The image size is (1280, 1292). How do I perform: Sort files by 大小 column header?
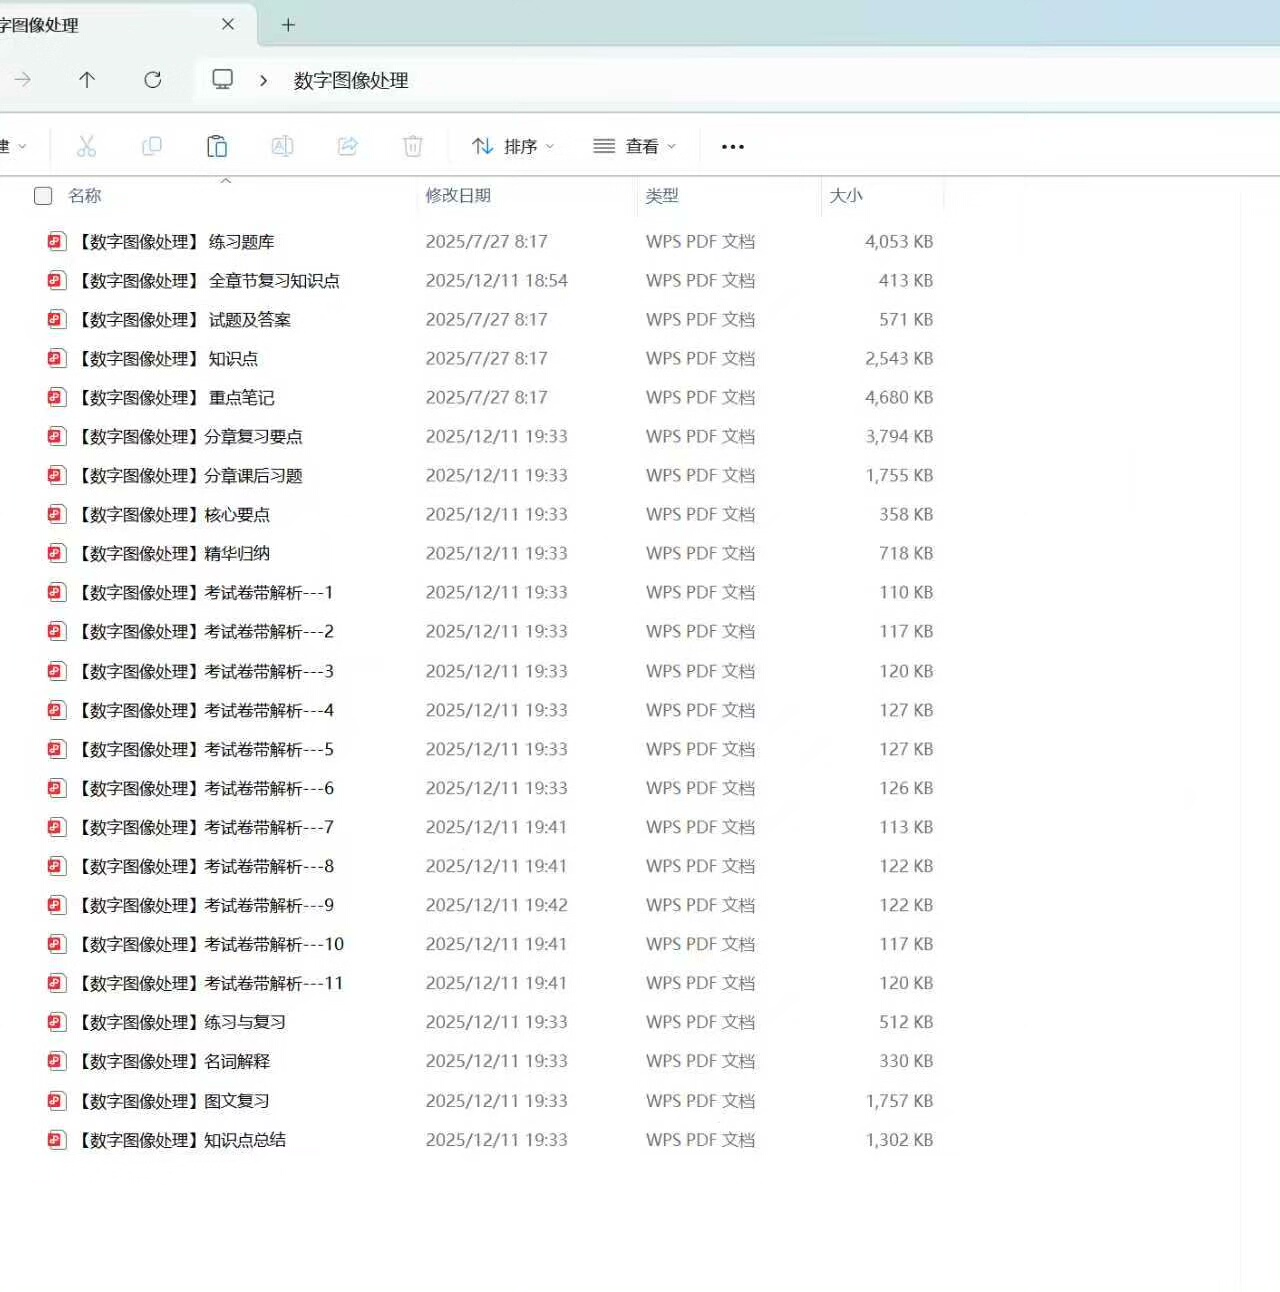(x=846, y=196)
